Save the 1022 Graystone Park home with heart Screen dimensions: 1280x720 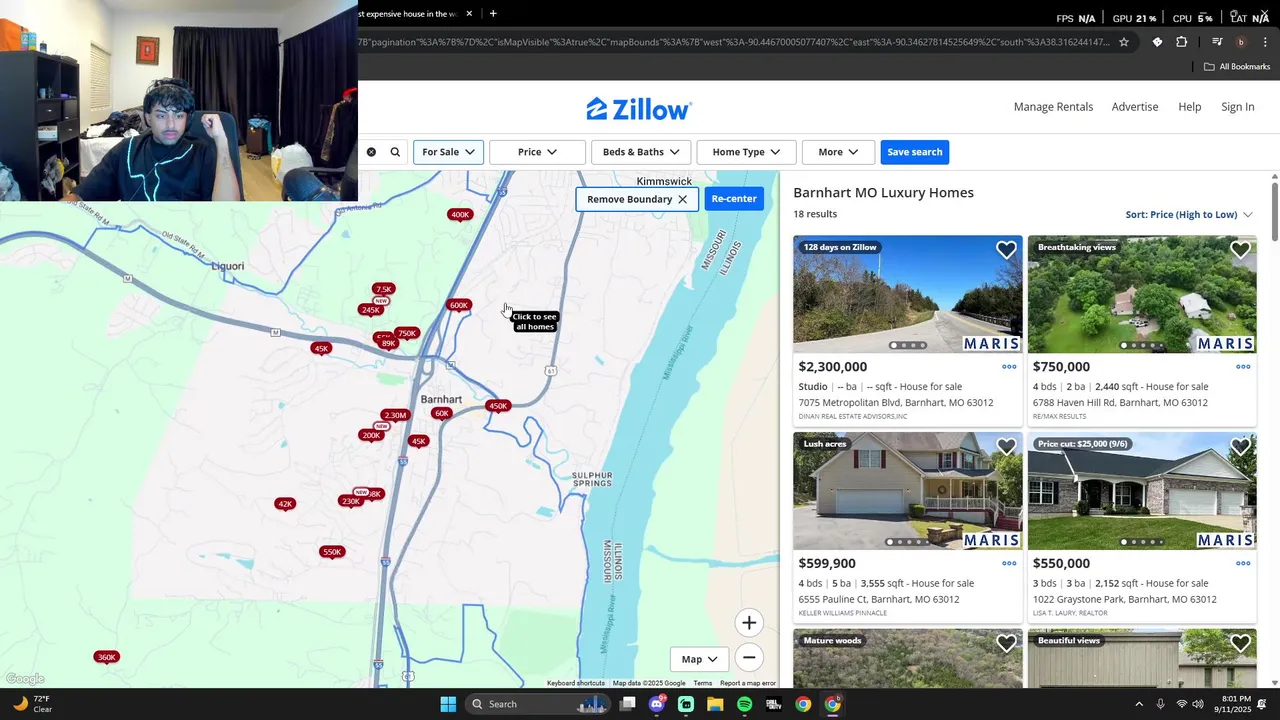click(x=1240, y=447)
